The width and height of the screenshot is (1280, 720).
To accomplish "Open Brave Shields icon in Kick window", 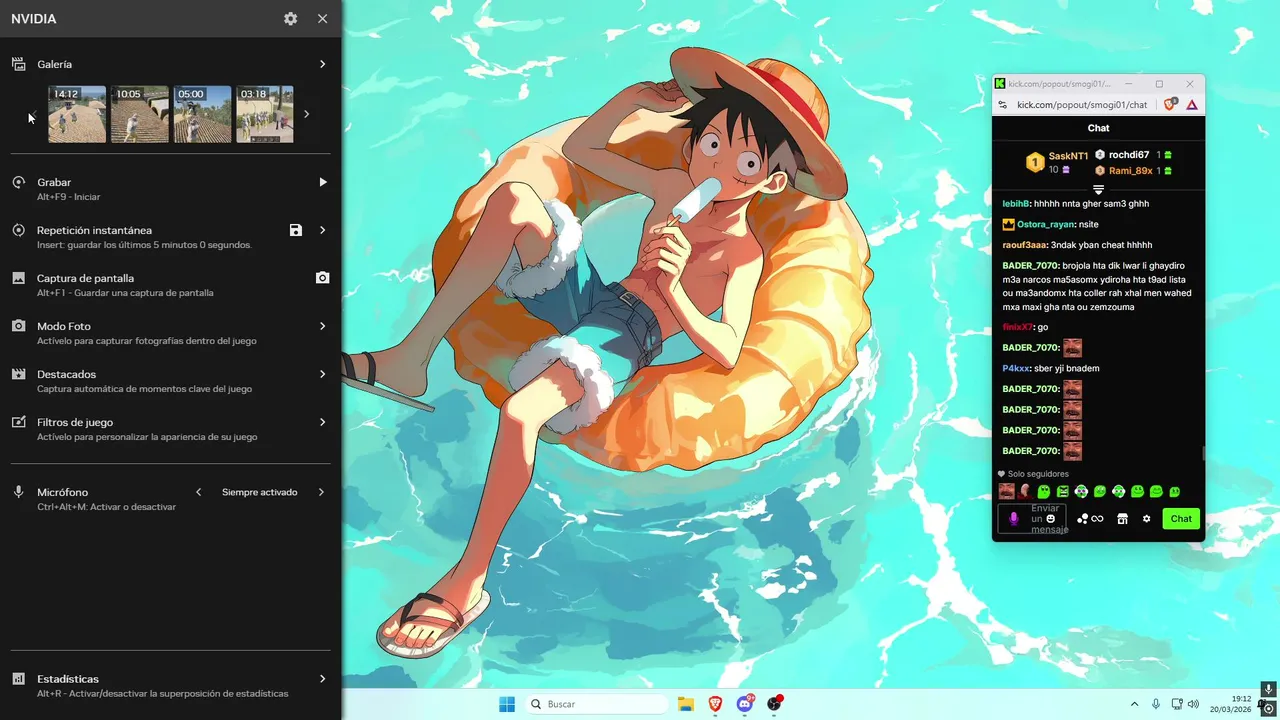I will point(1170,104).
